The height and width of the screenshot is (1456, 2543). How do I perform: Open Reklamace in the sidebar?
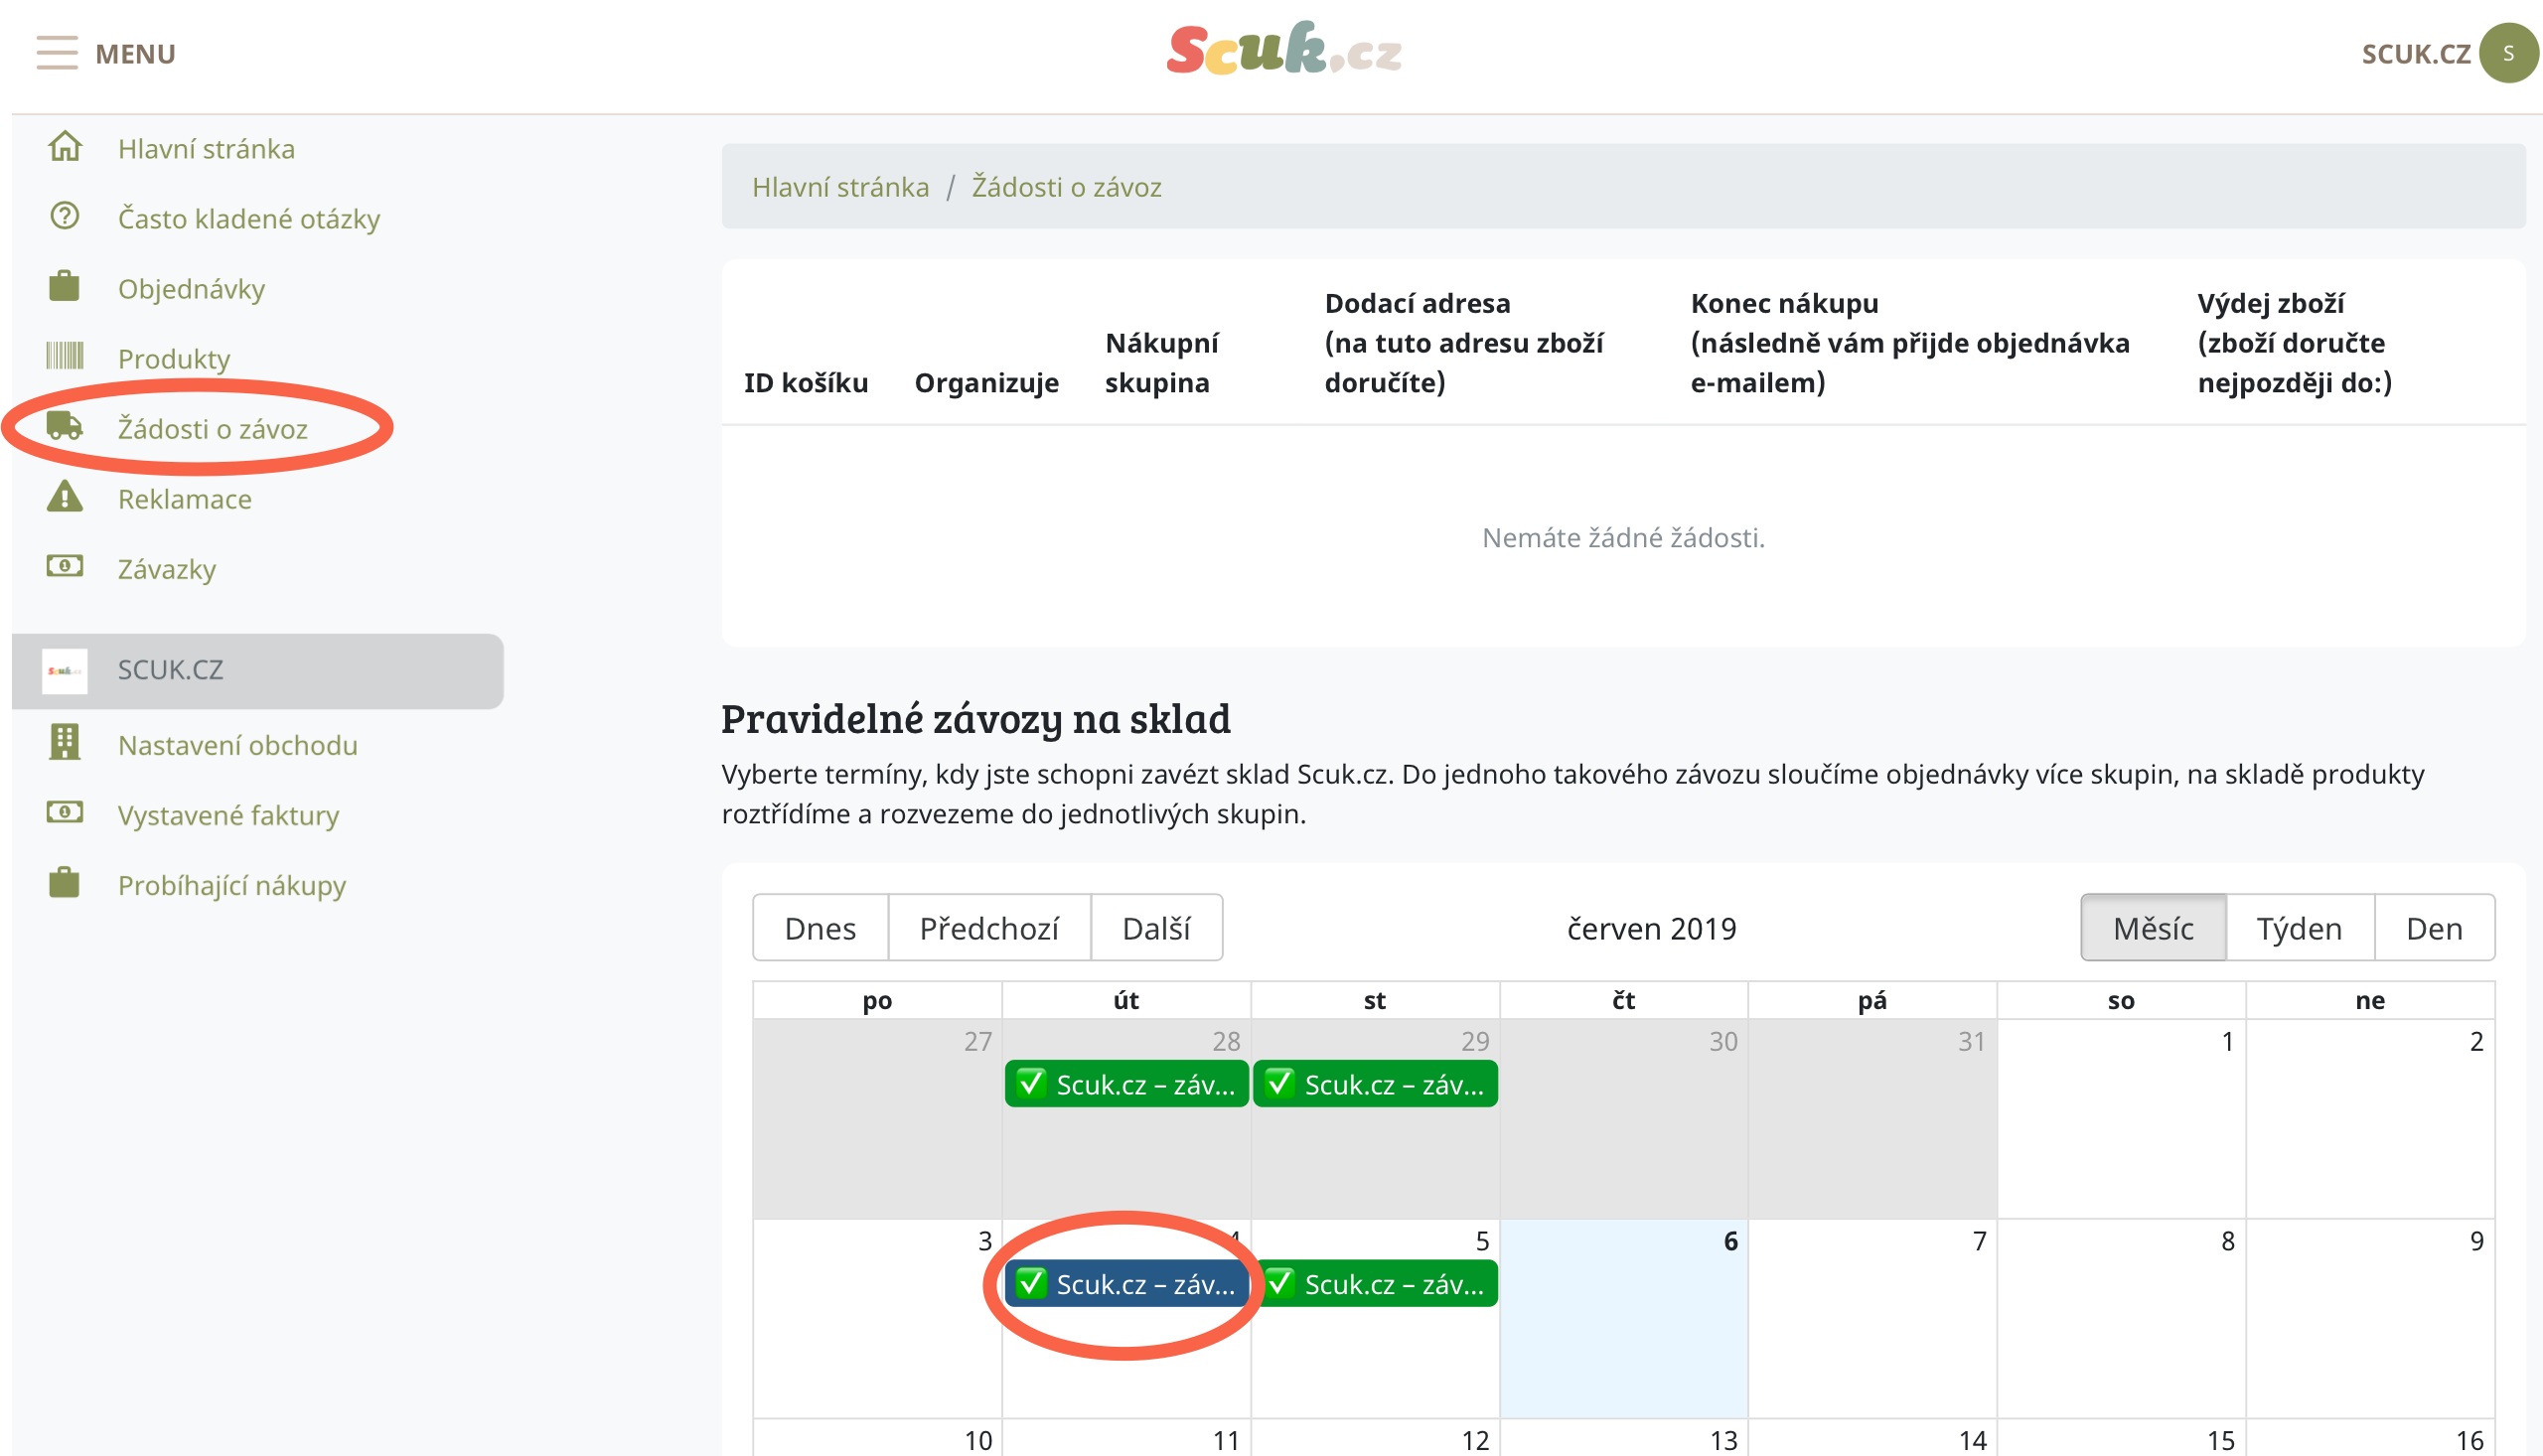(x=185, y=498)
